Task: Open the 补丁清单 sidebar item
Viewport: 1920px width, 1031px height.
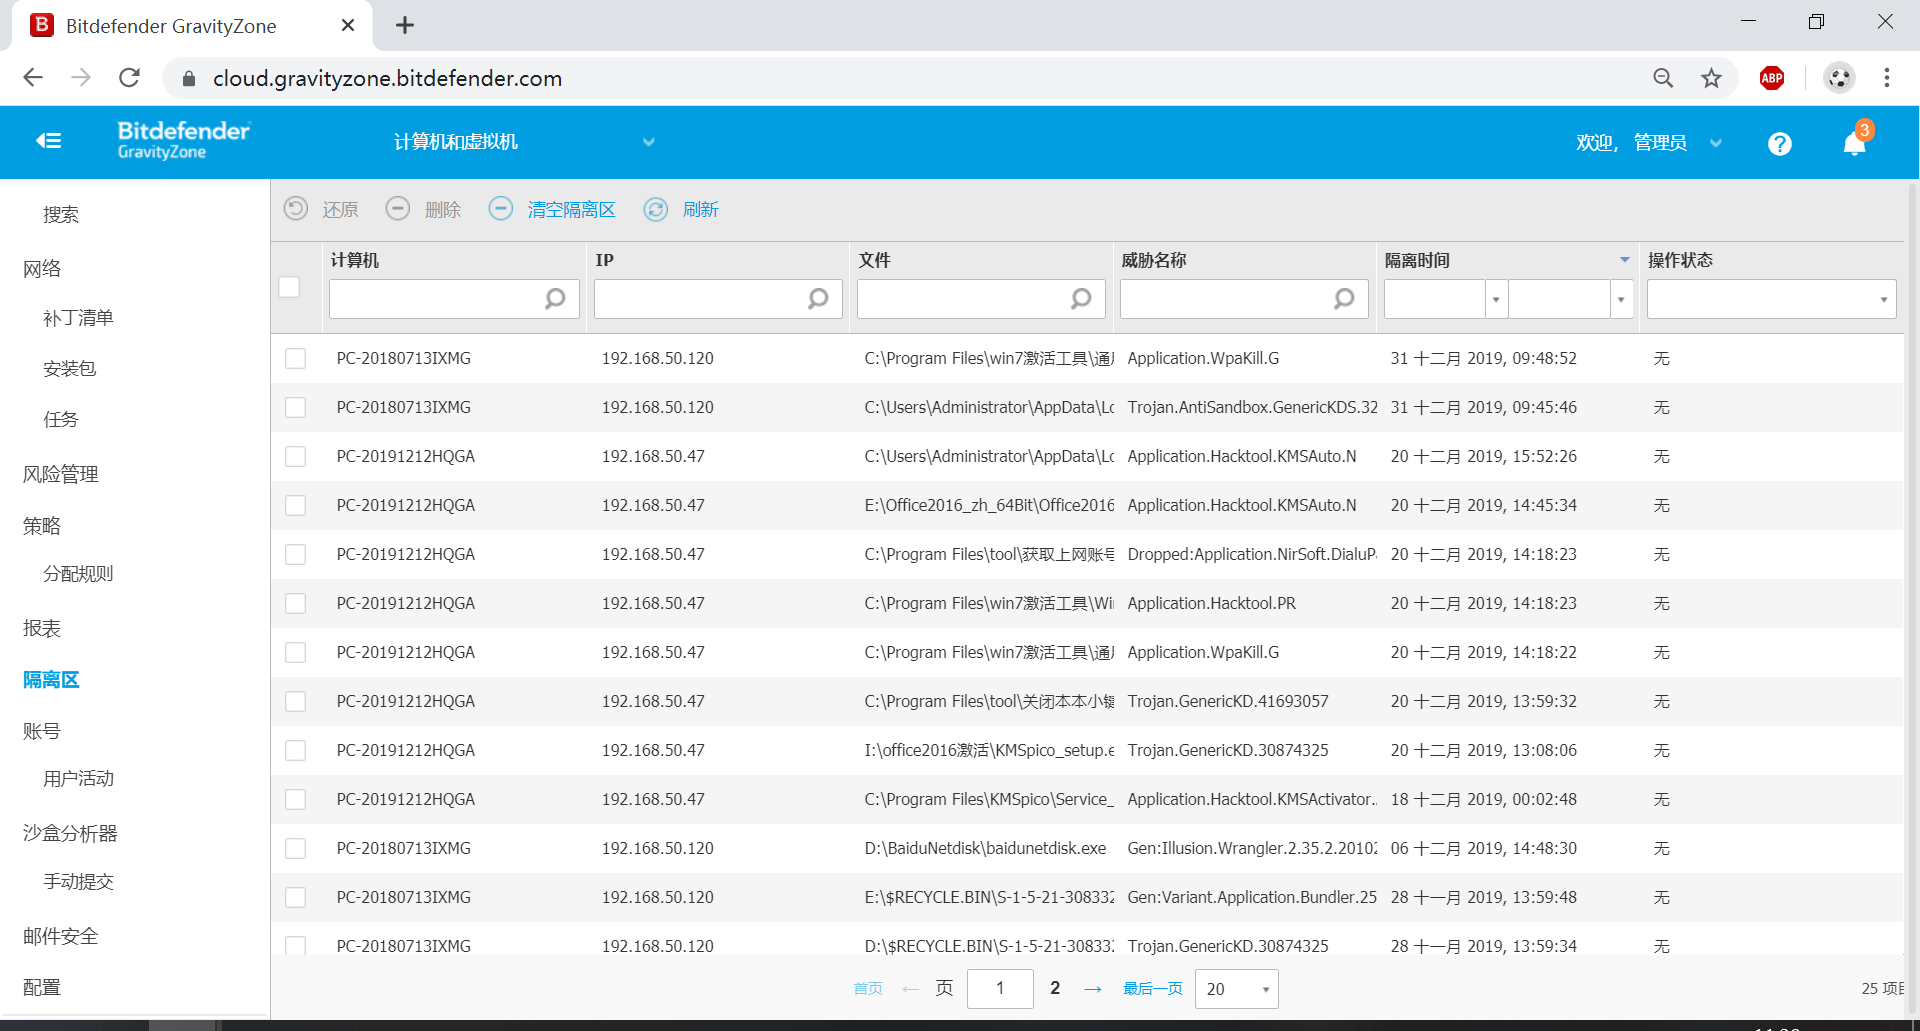Action: (x=78, y=318)
